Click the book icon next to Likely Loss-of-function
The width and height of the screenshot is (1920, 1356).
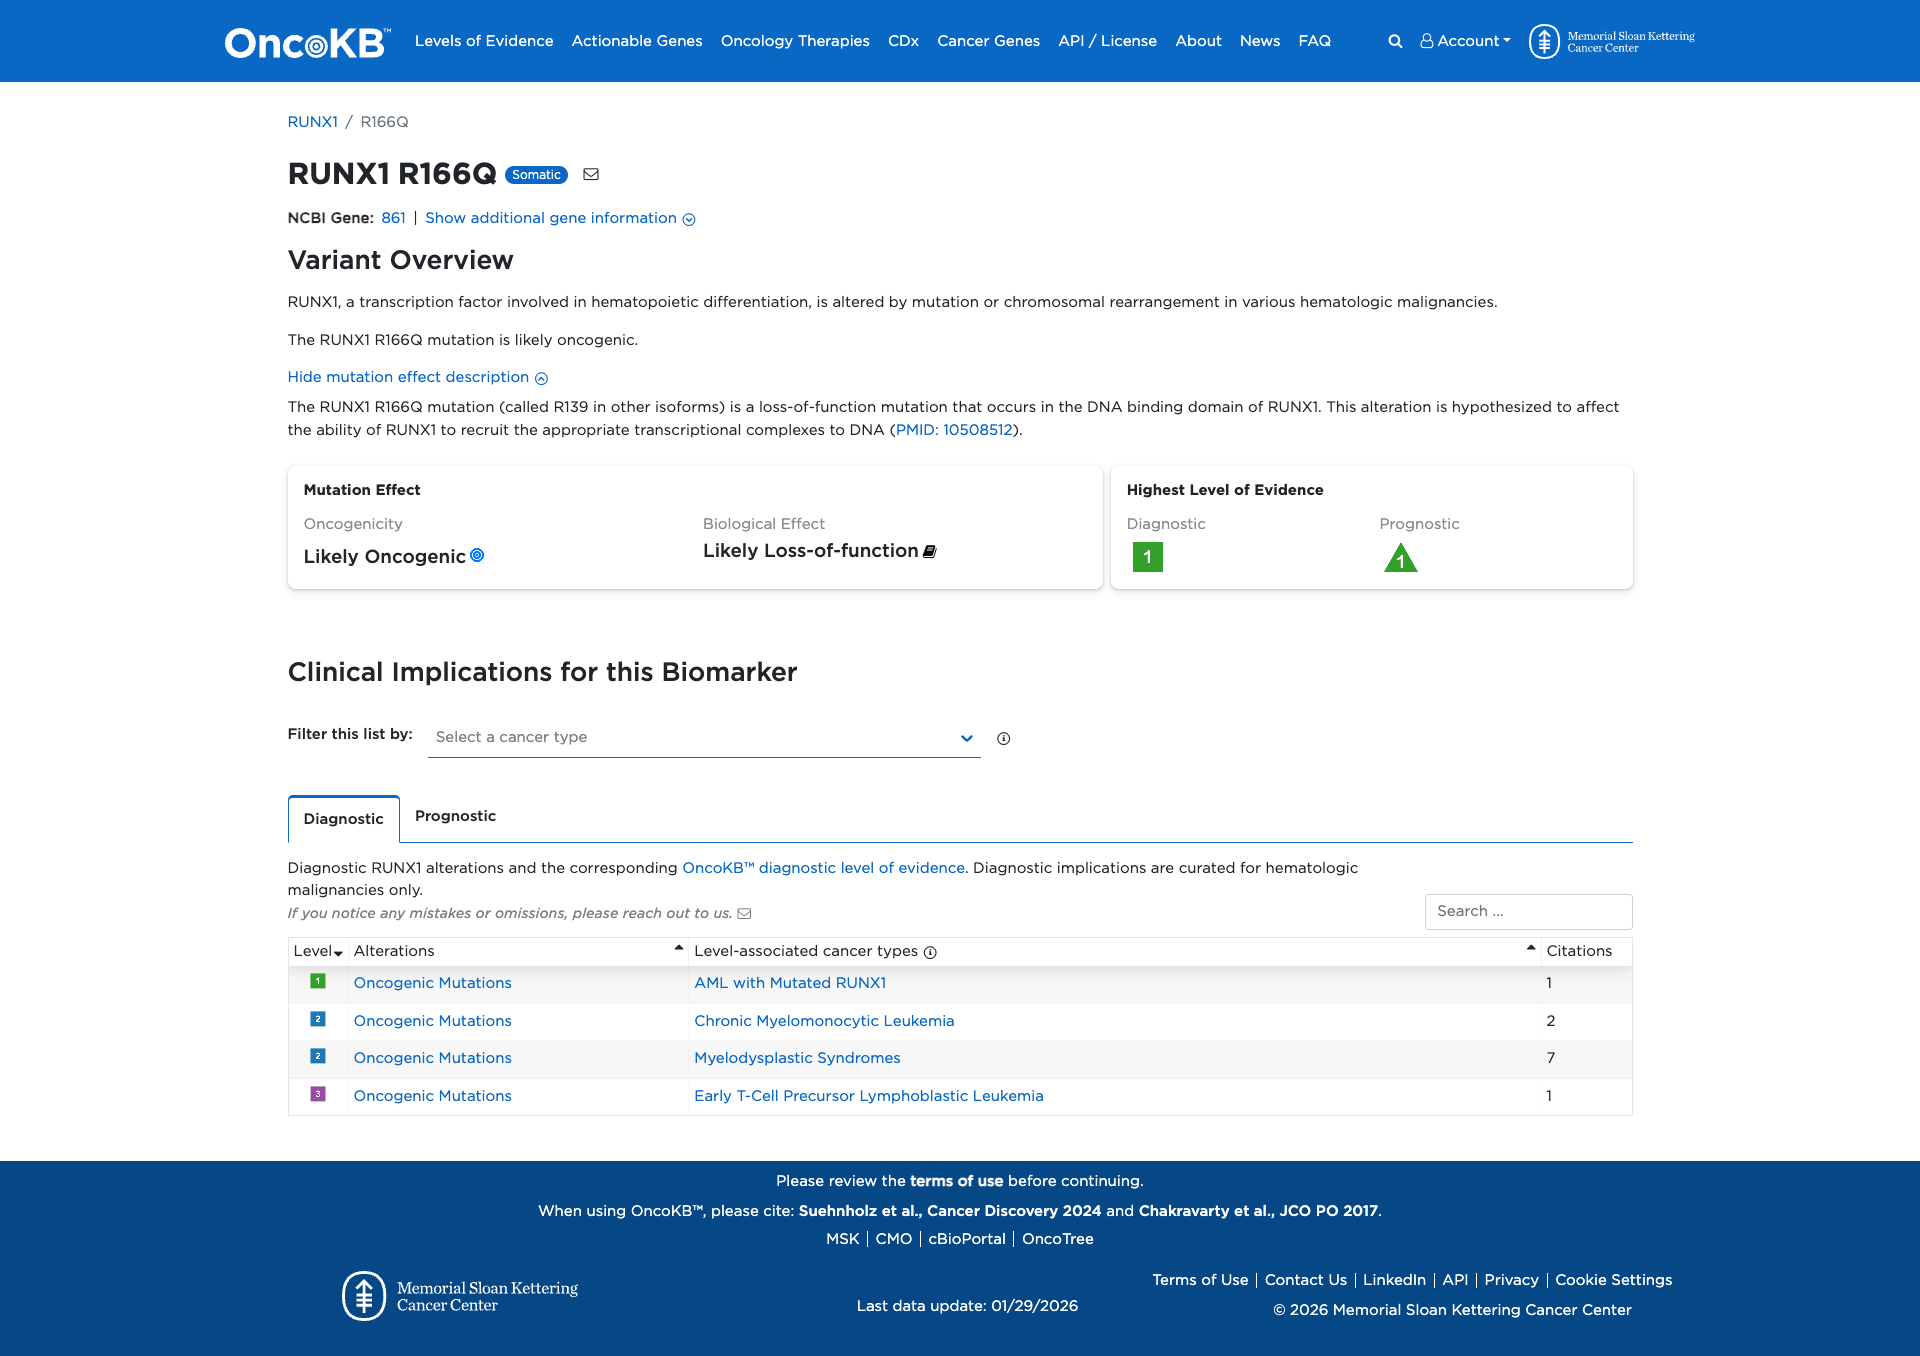pyautogui.click(x=929, y=551)
